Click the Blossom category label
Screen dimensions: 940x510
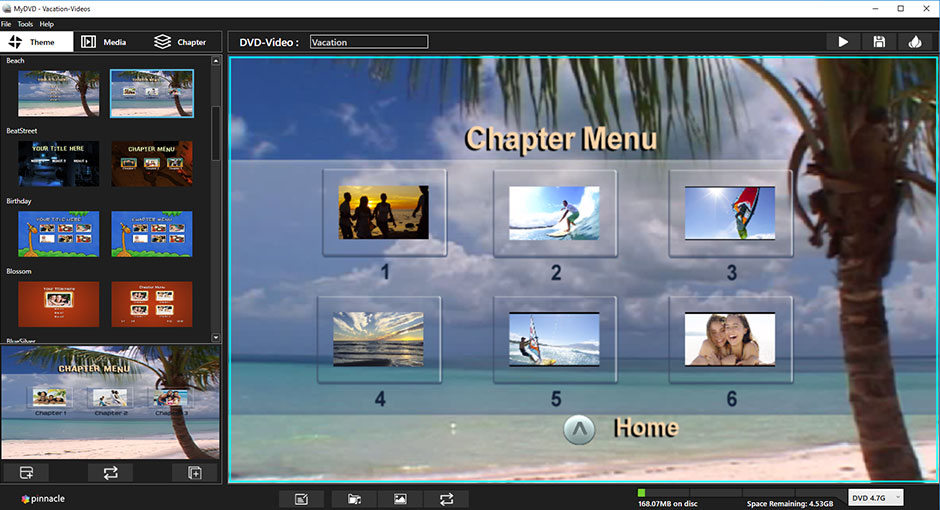coord(19,271)
